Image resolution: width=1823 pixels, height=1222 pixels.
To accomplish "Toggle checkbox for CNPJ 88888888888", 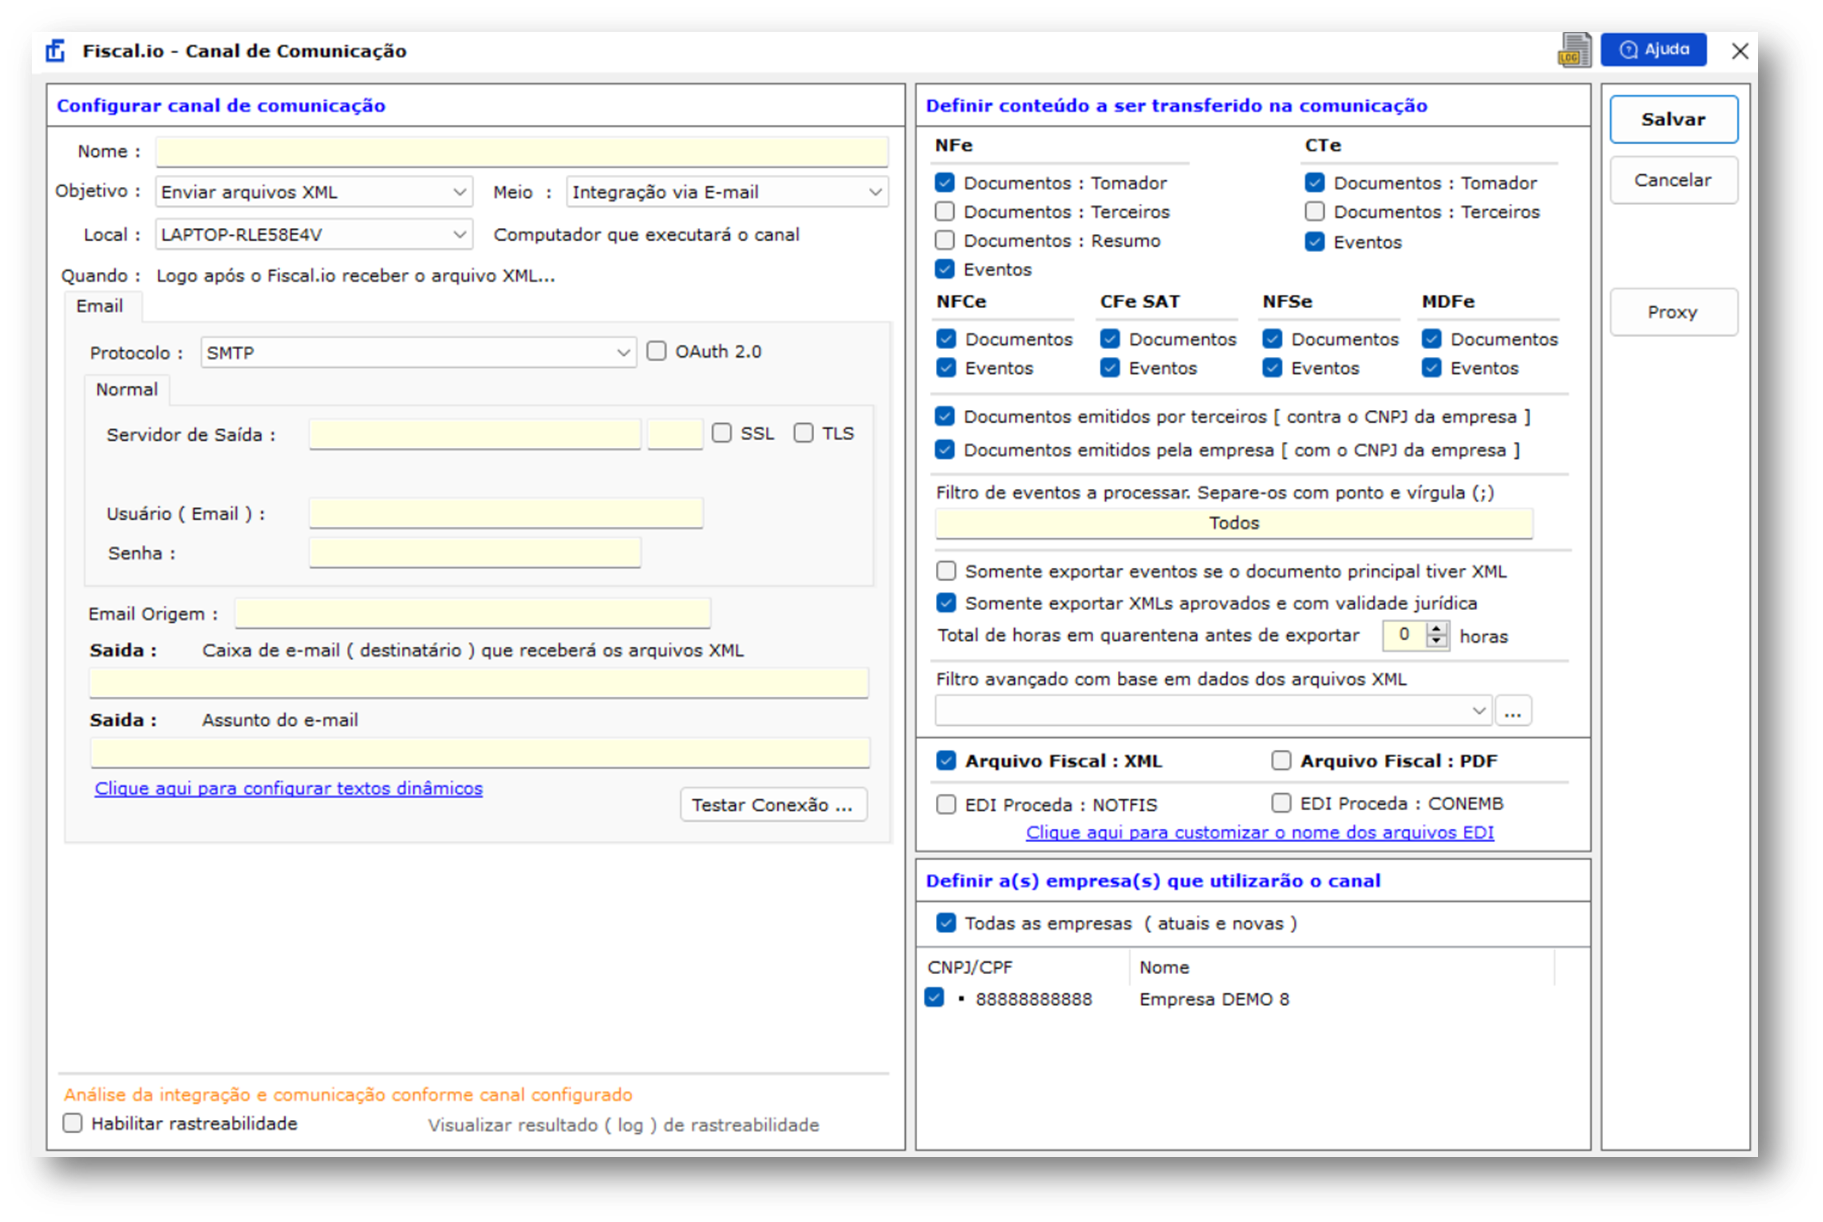I will [x=935, y=998].
